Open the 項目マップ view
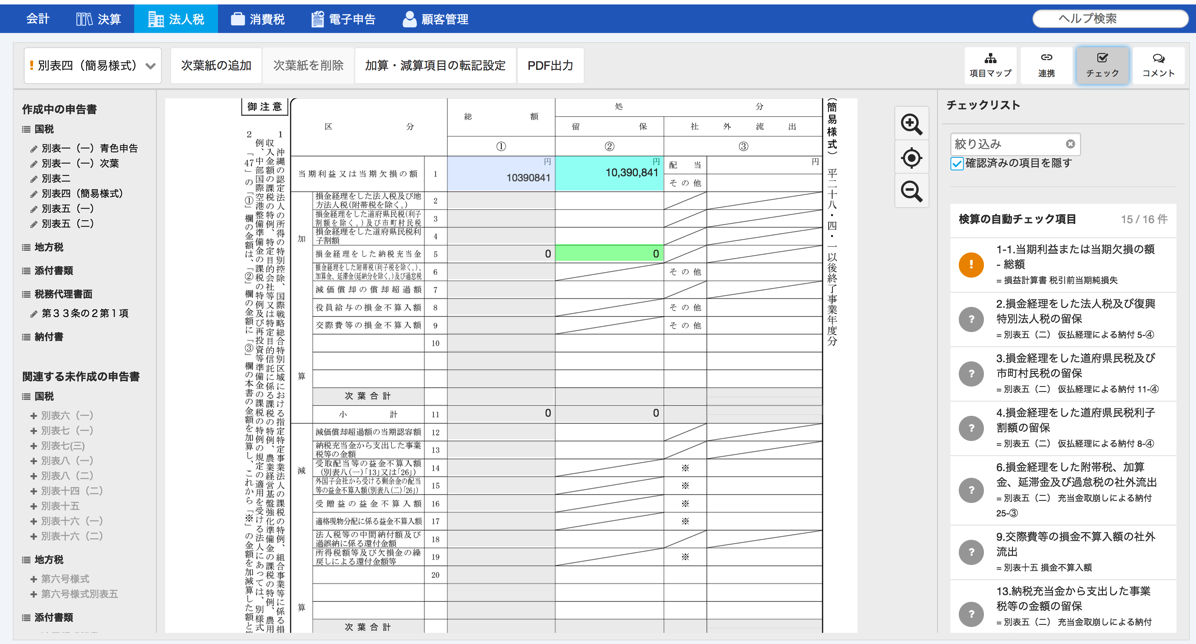1196x644 pixels. click(x=990, y=65)
